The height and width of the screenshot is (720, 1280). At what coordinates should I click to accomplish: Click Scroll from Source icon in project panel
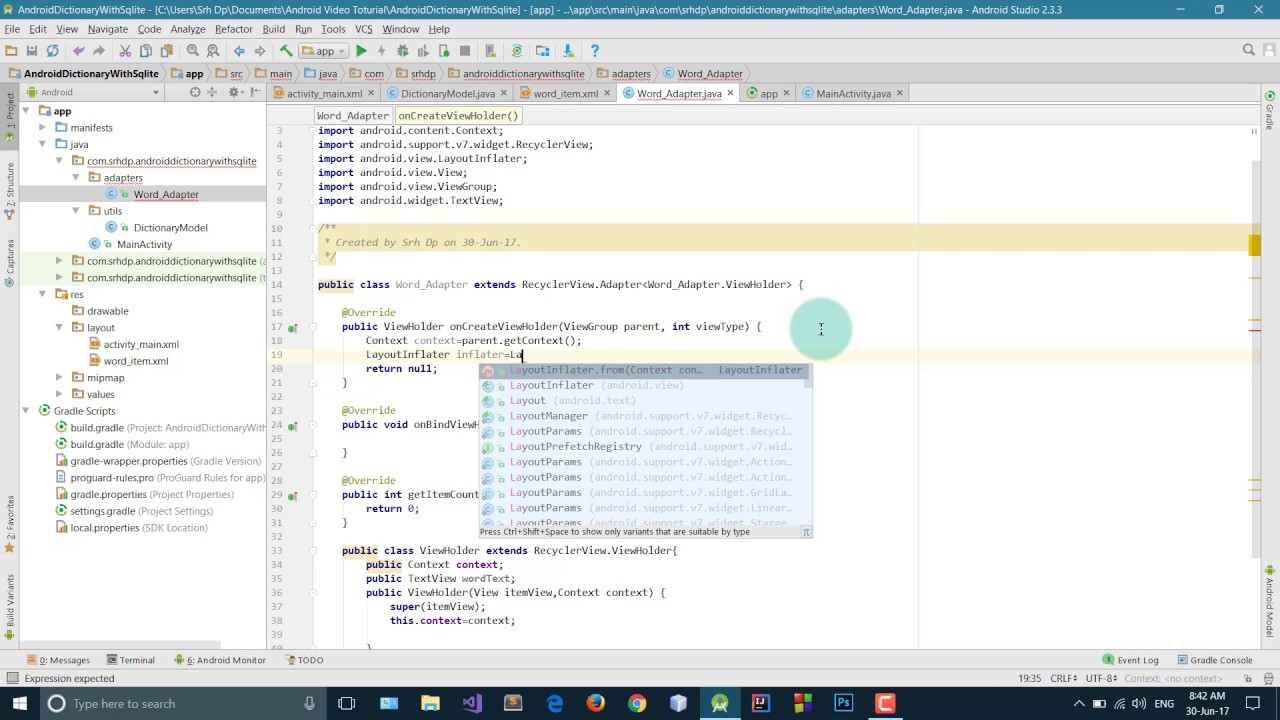(195, 92)
